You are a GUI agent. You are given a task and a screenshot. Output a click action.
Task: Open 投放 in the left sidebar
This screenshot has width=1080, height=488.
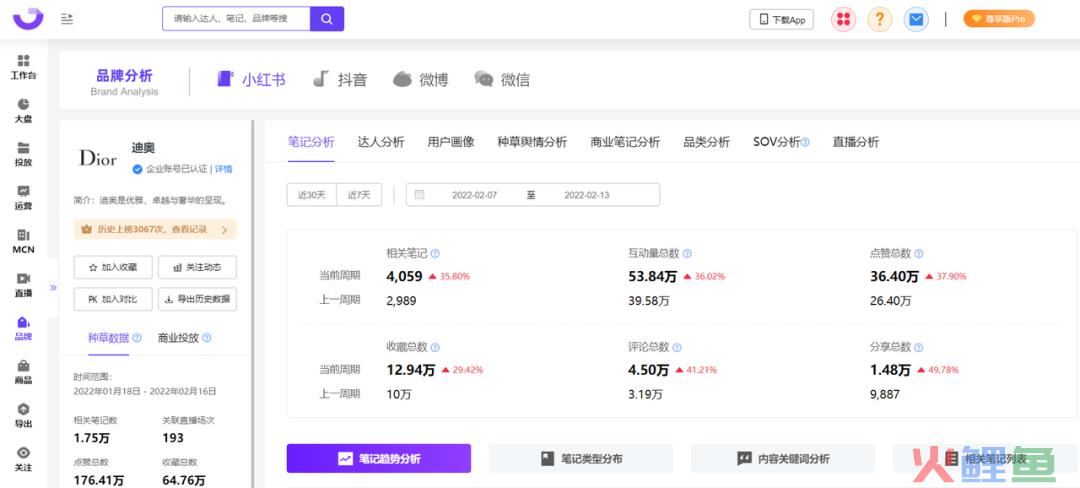click(23, 154)
